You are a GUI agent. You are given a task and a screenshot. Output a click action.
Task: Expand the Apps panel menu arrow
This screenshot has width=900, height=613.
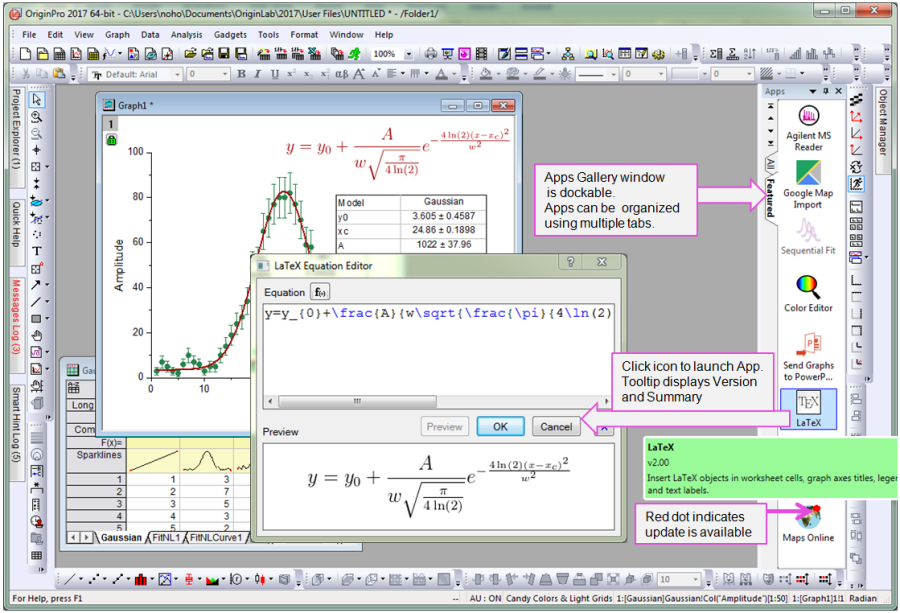[x=813, y=91]
